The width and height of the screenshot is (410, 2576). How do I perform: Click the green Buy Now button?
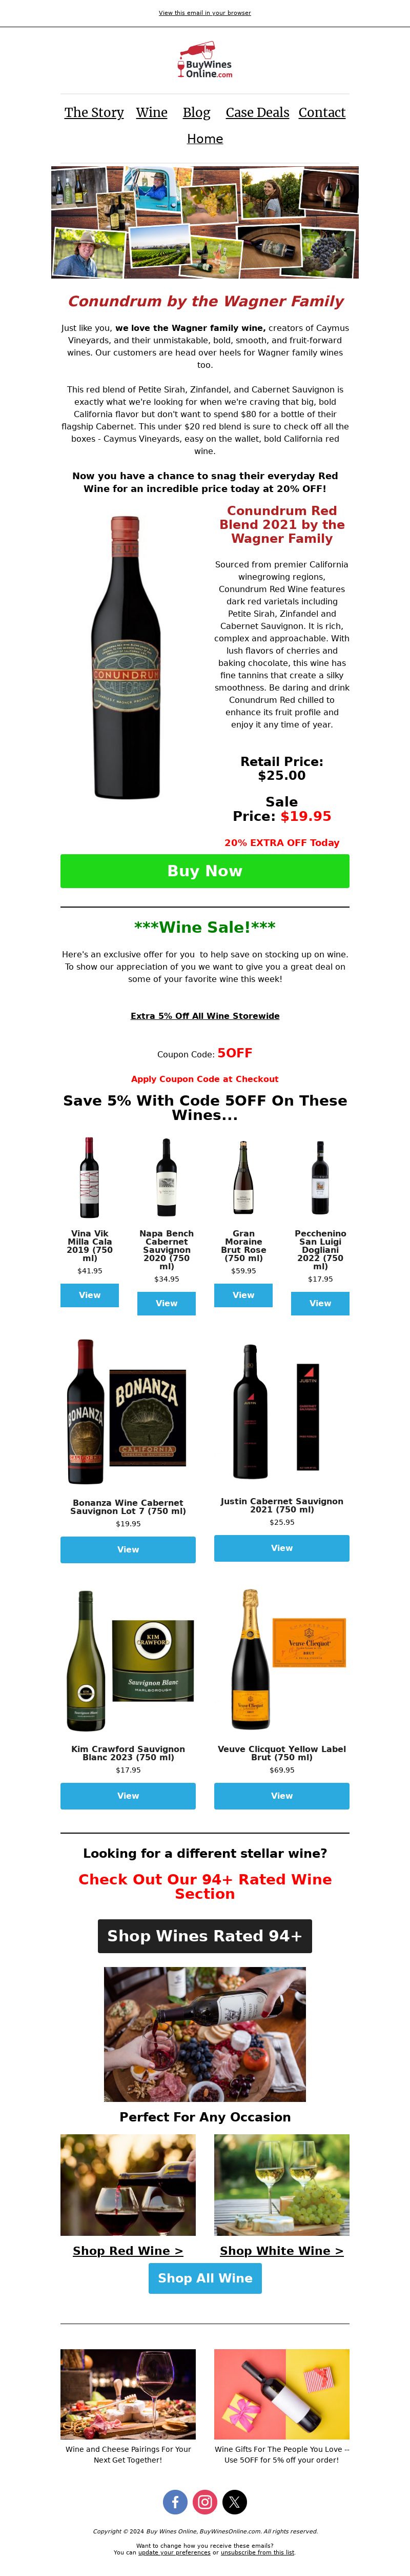tap(205, 871)
